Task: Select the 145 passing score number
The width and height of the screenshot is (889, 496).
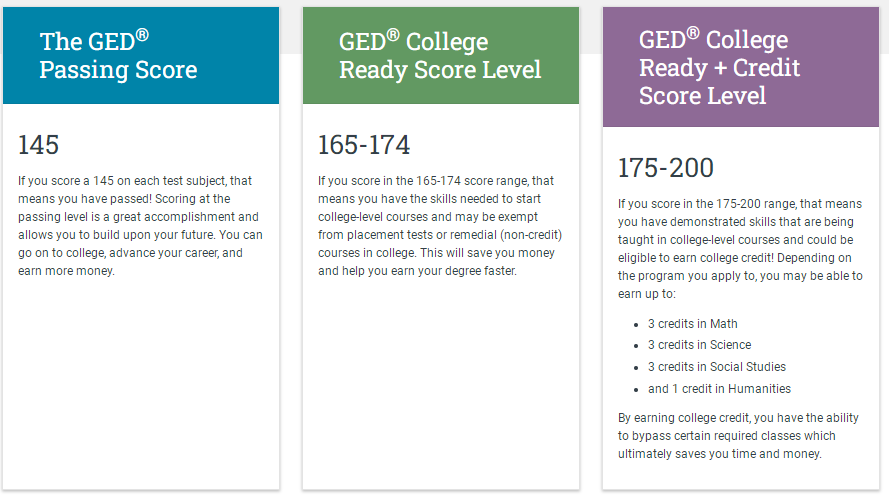Action: [39, 145]
